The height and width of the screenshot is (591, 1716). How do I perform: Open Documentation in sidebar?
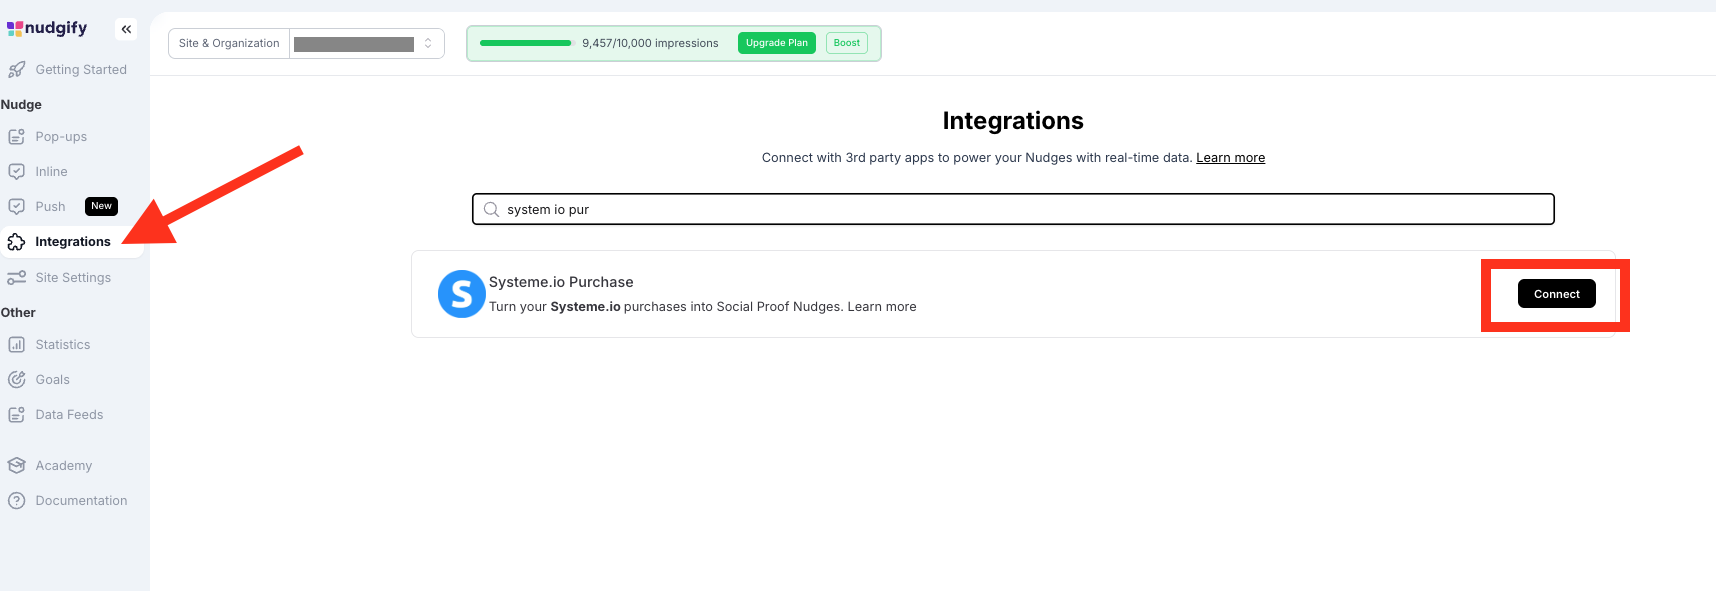pos(81,501)
